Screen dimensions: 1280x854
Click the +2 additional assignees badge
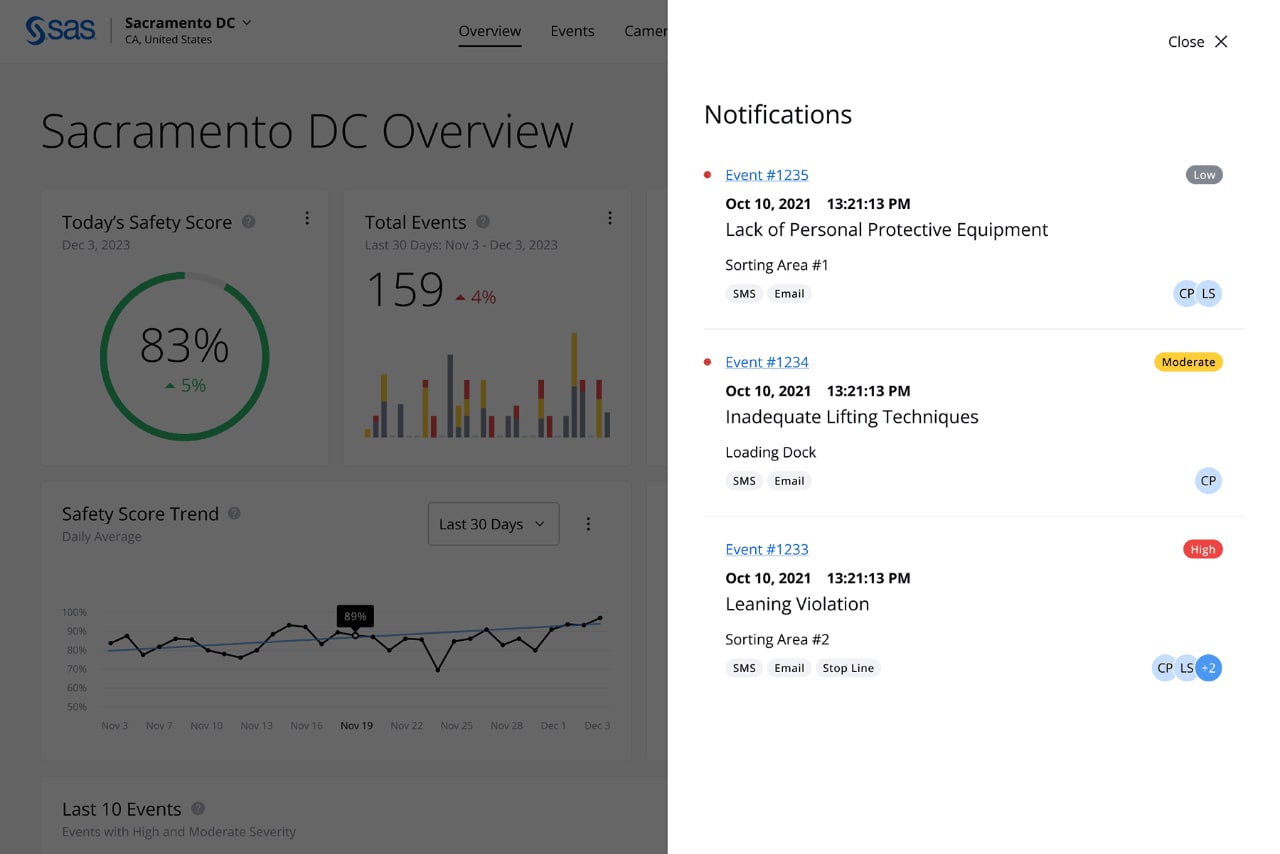click(x=1209, y=668)
